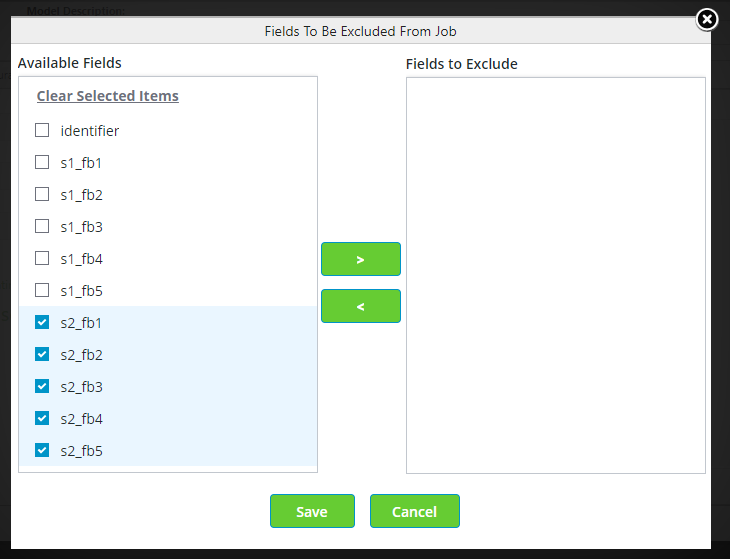
Task: Check the identifier field checkbox
Action: click(42, 130)
